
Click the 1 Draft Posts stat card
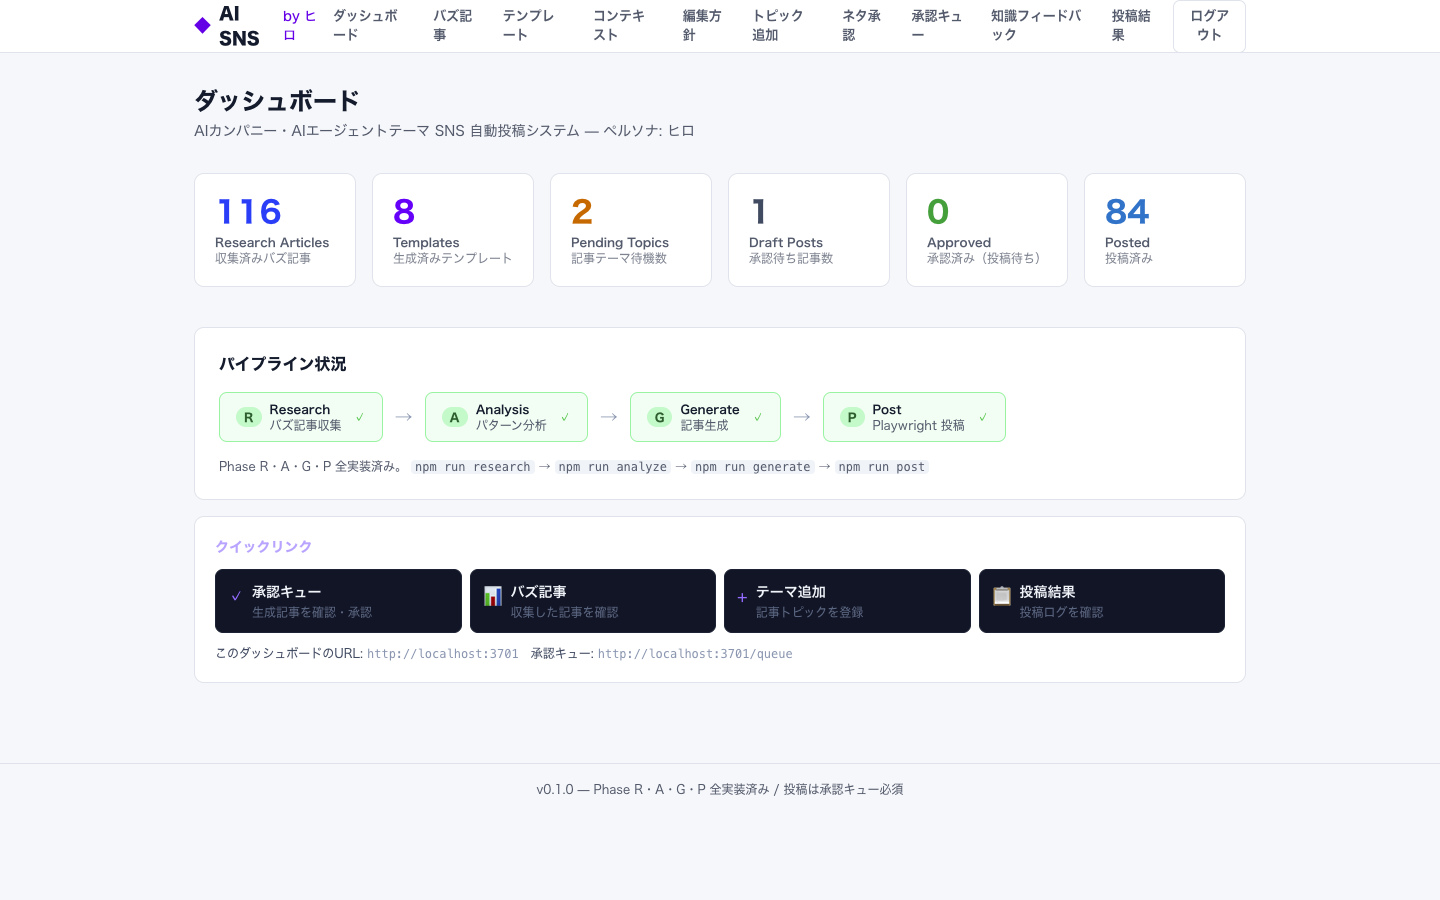[x=809, y=230]
